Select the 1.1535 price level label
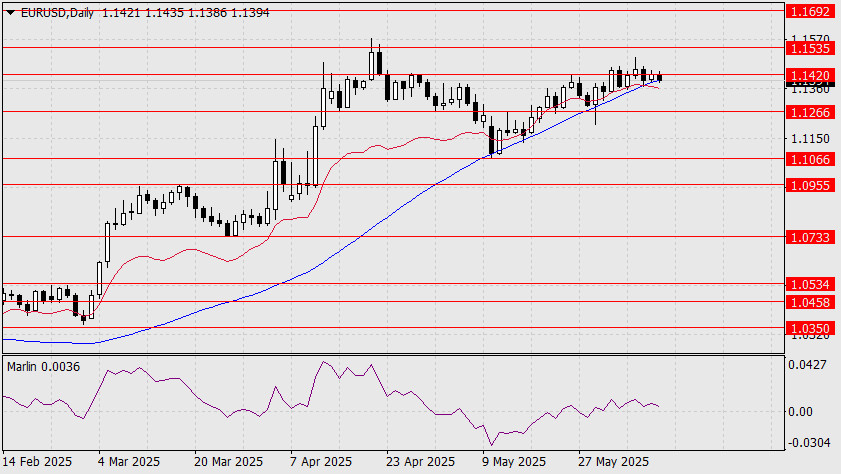The width and height of the screenshot is (841, 474). pyautogui.click(x=810, y=49)
